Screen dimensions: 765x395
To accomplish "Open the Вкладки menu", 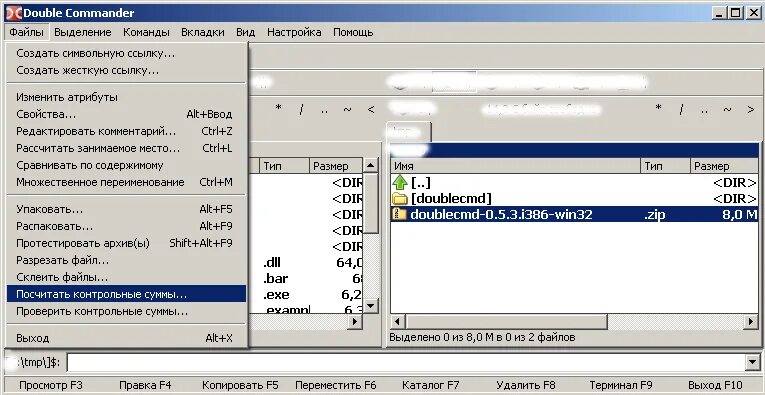I will (x=202, y=32).
